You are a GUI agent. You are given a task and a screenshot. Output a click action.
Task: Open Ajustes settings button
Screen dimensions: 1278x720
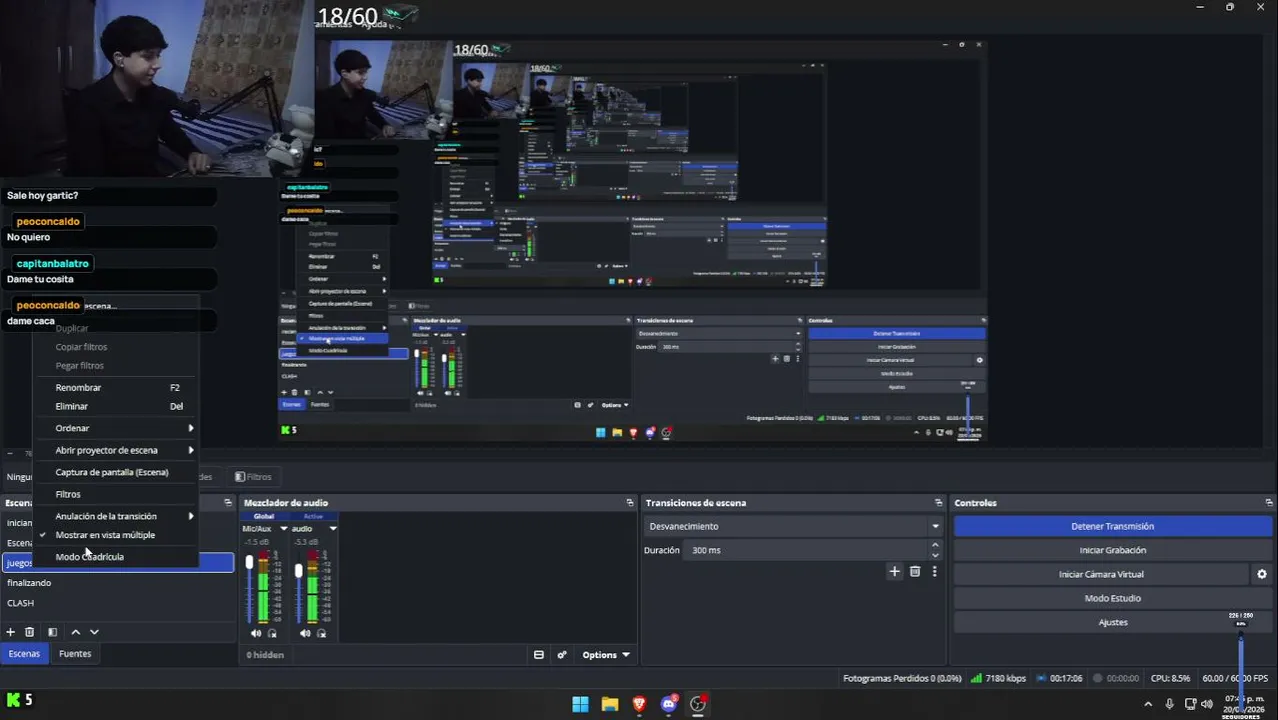(1112, 622)
